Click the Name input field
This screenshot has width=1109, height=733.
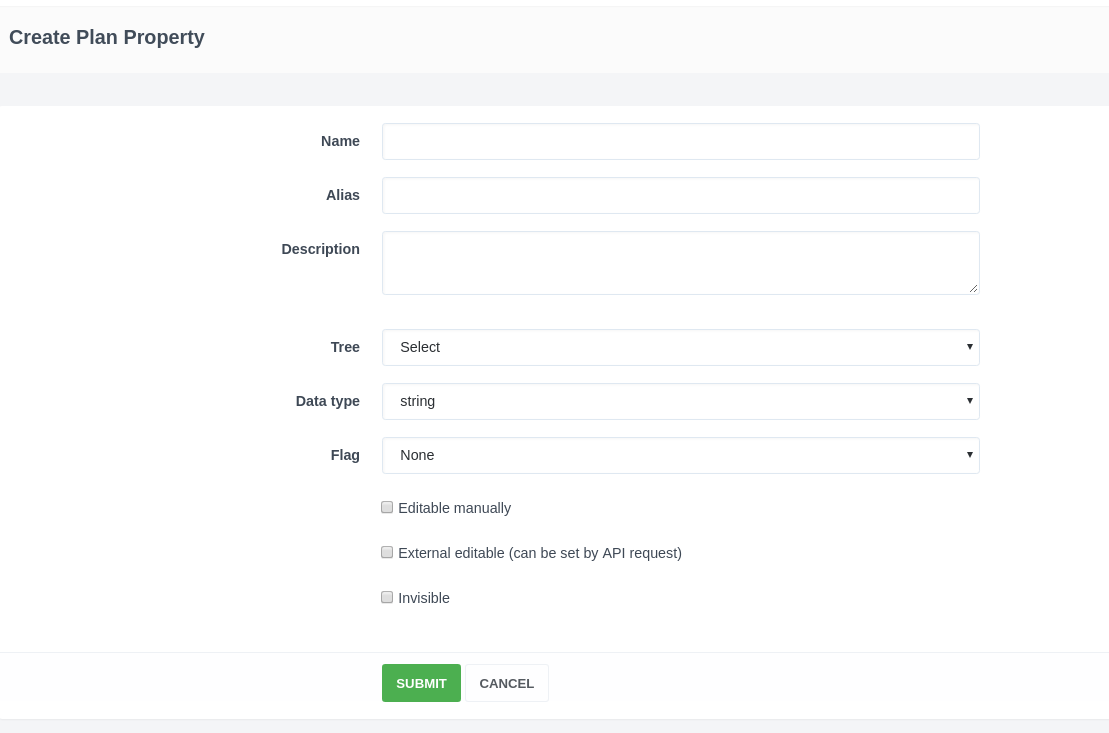(x=680, y=141)
